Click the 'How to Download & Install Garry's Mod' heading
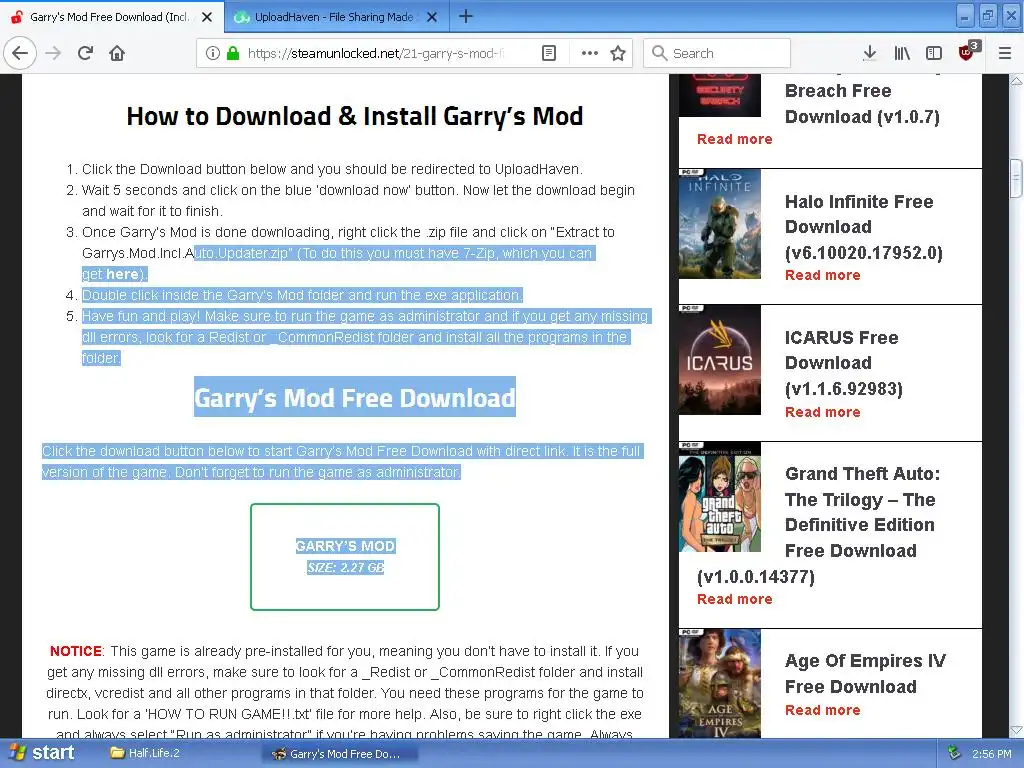 [x=355, y=116]
